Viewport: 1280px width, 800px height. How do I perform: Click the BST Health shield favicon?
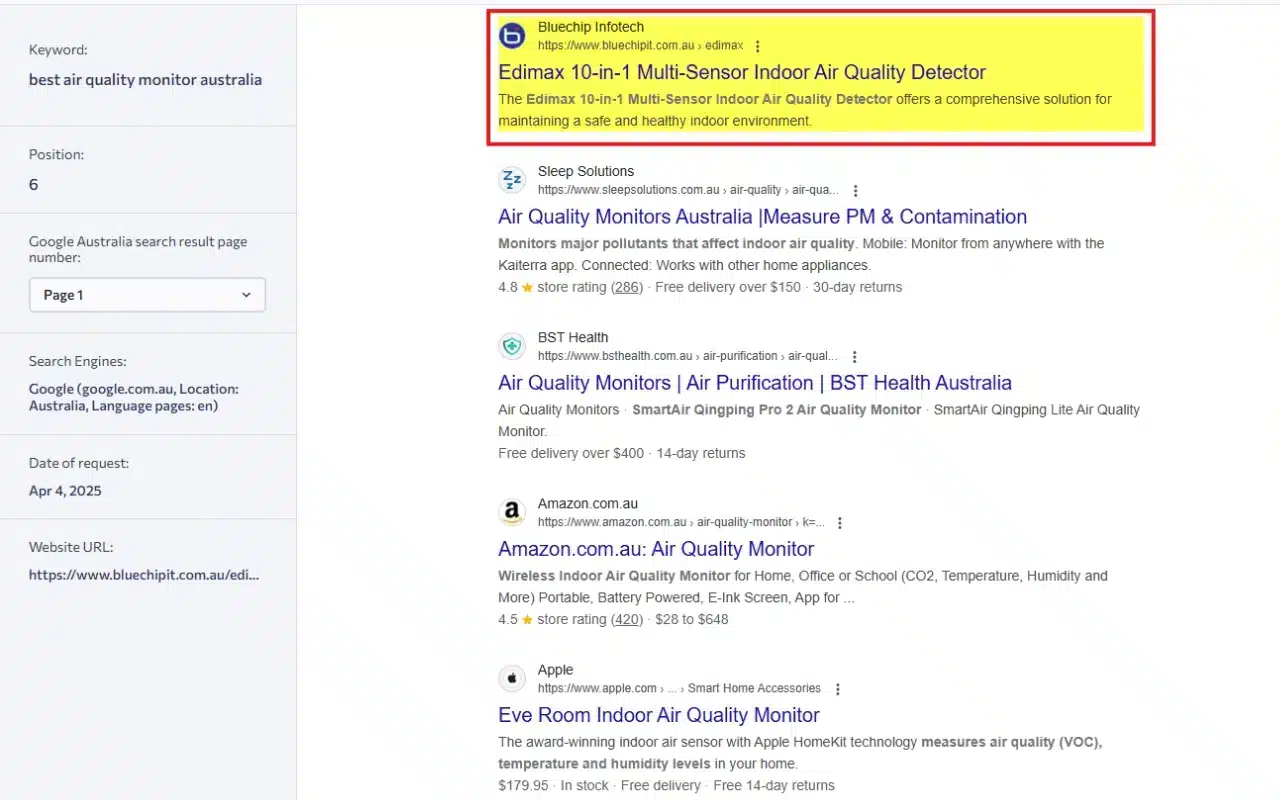tap(512, 346)
